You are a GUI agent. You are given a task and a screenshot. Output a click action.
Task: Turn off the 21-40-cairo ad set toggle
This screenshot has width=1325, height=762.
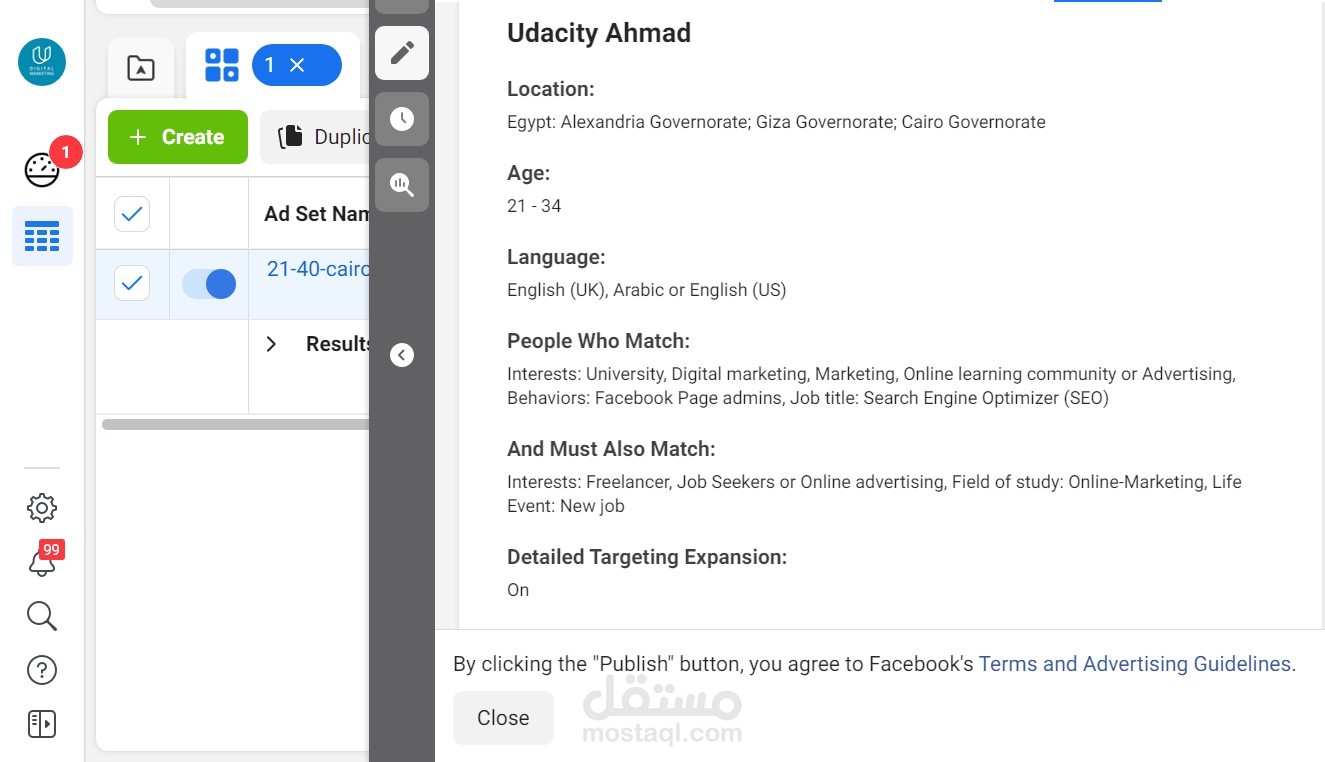pos(209,284)
